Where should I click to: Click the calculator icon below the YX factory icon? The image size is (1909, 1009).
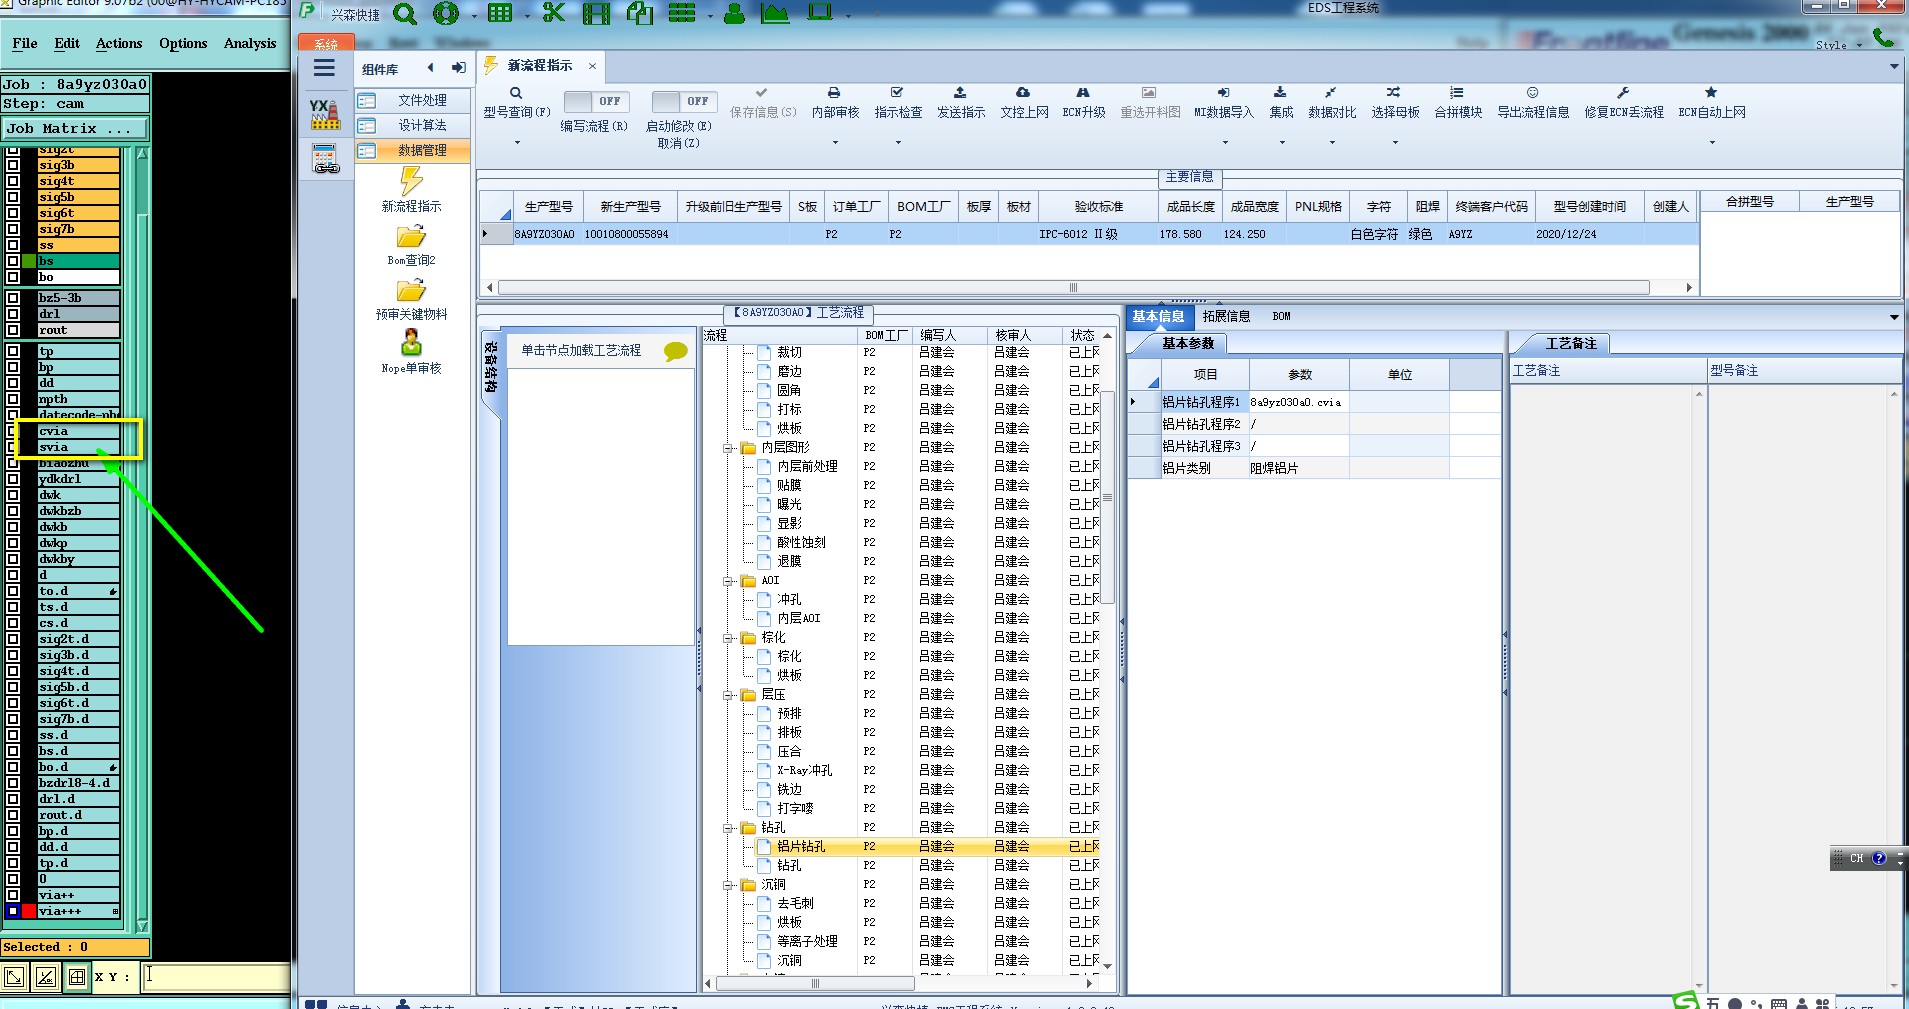[x=325, y=158]
